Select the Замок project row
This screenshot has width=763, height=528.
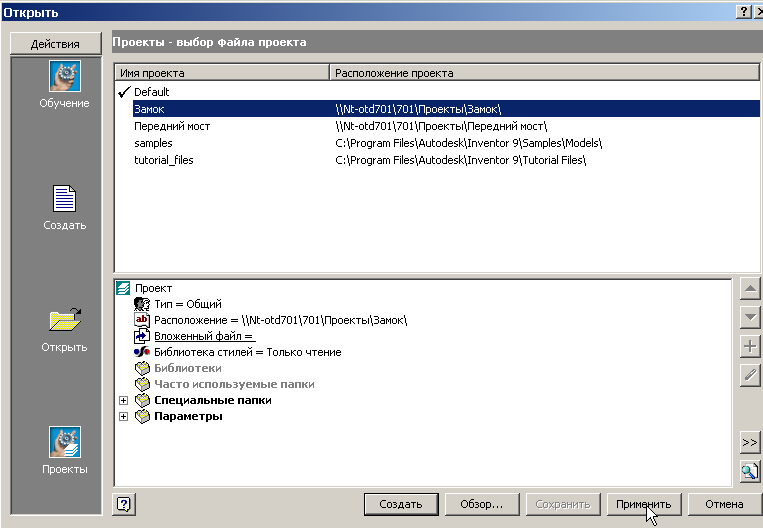coord(446,109)
